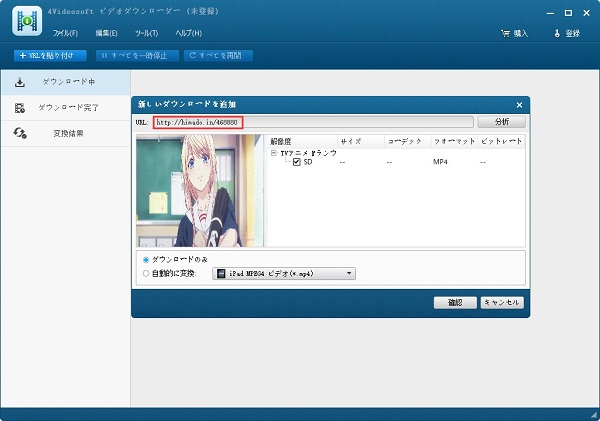
Task: Select the 変換結果 sidebar tab
Action: pyautogui.click(x=65, y=134)
